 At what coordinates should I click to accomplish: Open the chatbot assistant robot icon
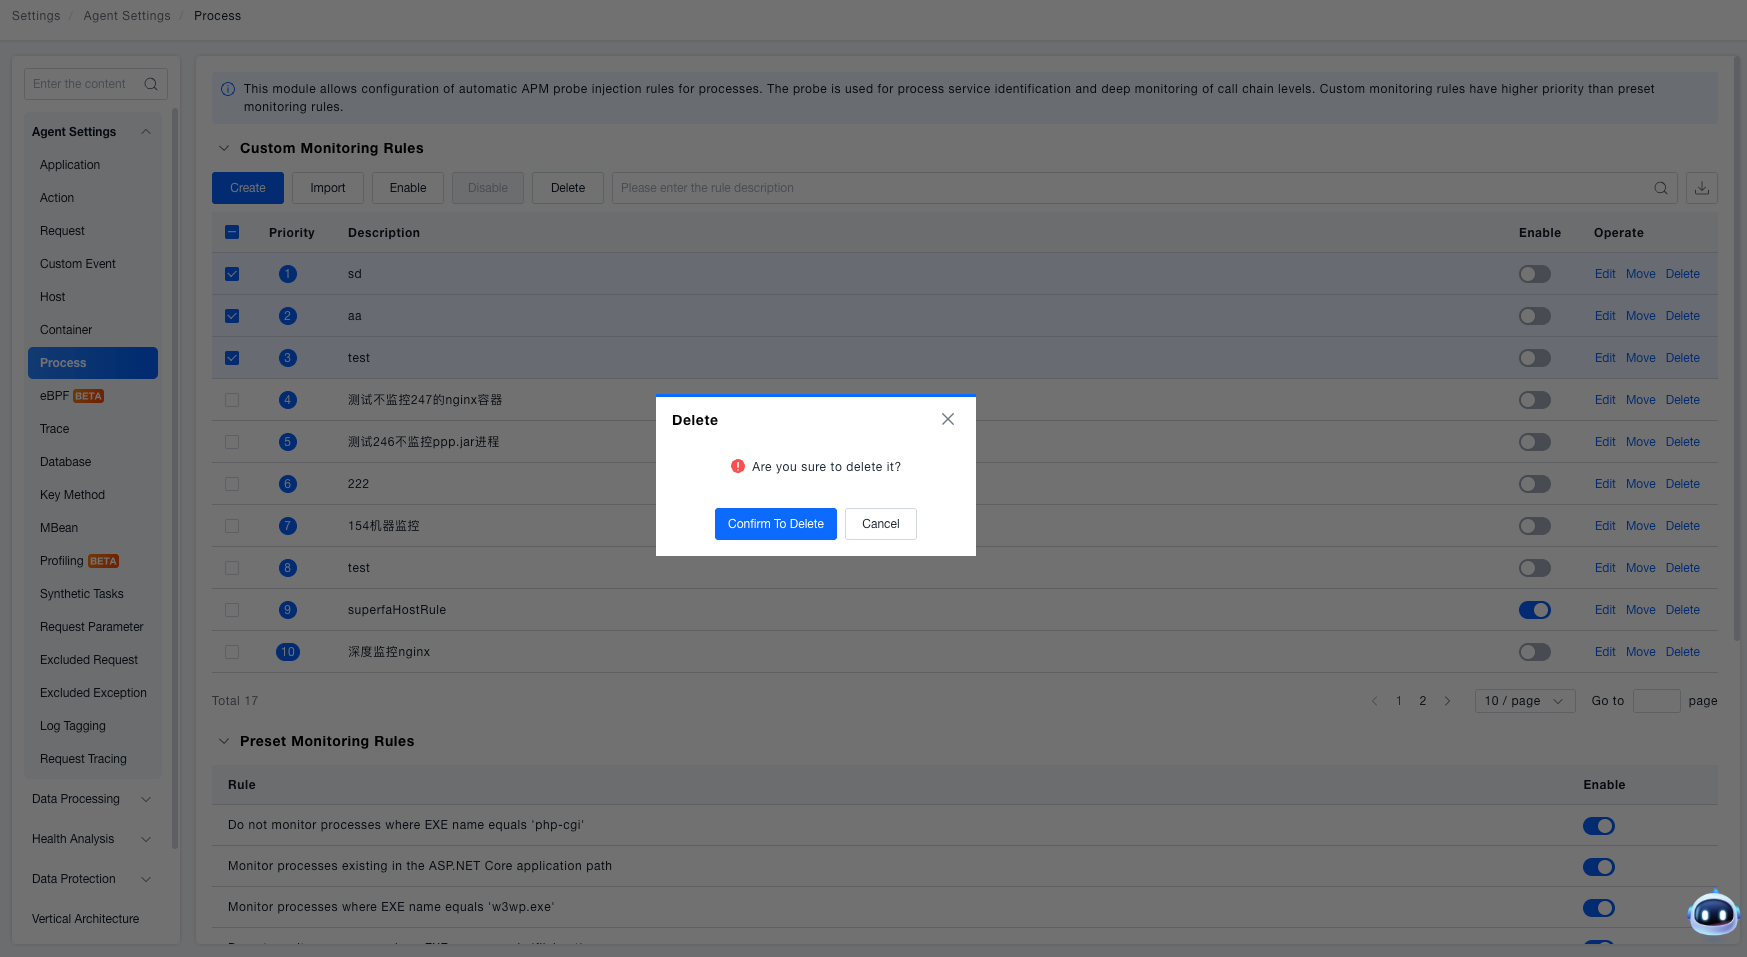coord(1713,912)
